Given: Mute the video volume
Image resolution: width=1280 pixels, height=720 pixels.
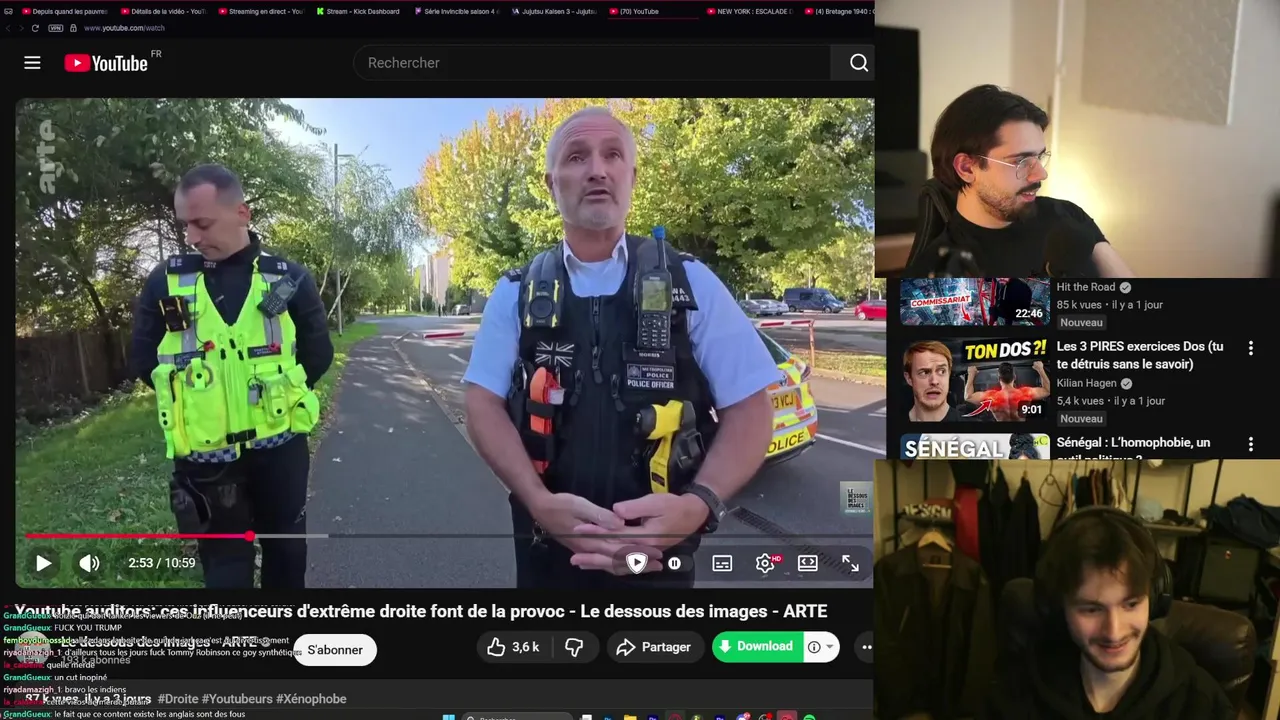Looking at the screenshot, I should point(89,563).
